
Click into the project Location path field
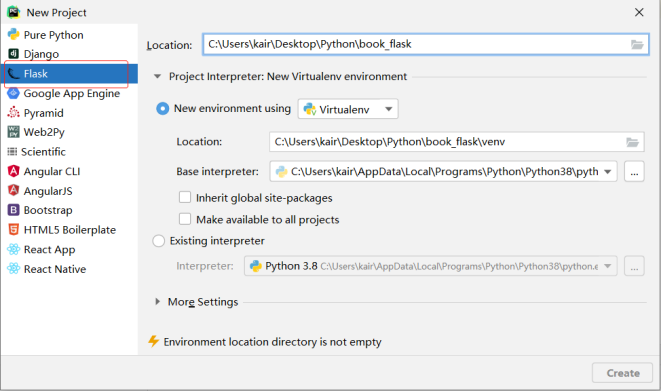click(x=425, y=44)
